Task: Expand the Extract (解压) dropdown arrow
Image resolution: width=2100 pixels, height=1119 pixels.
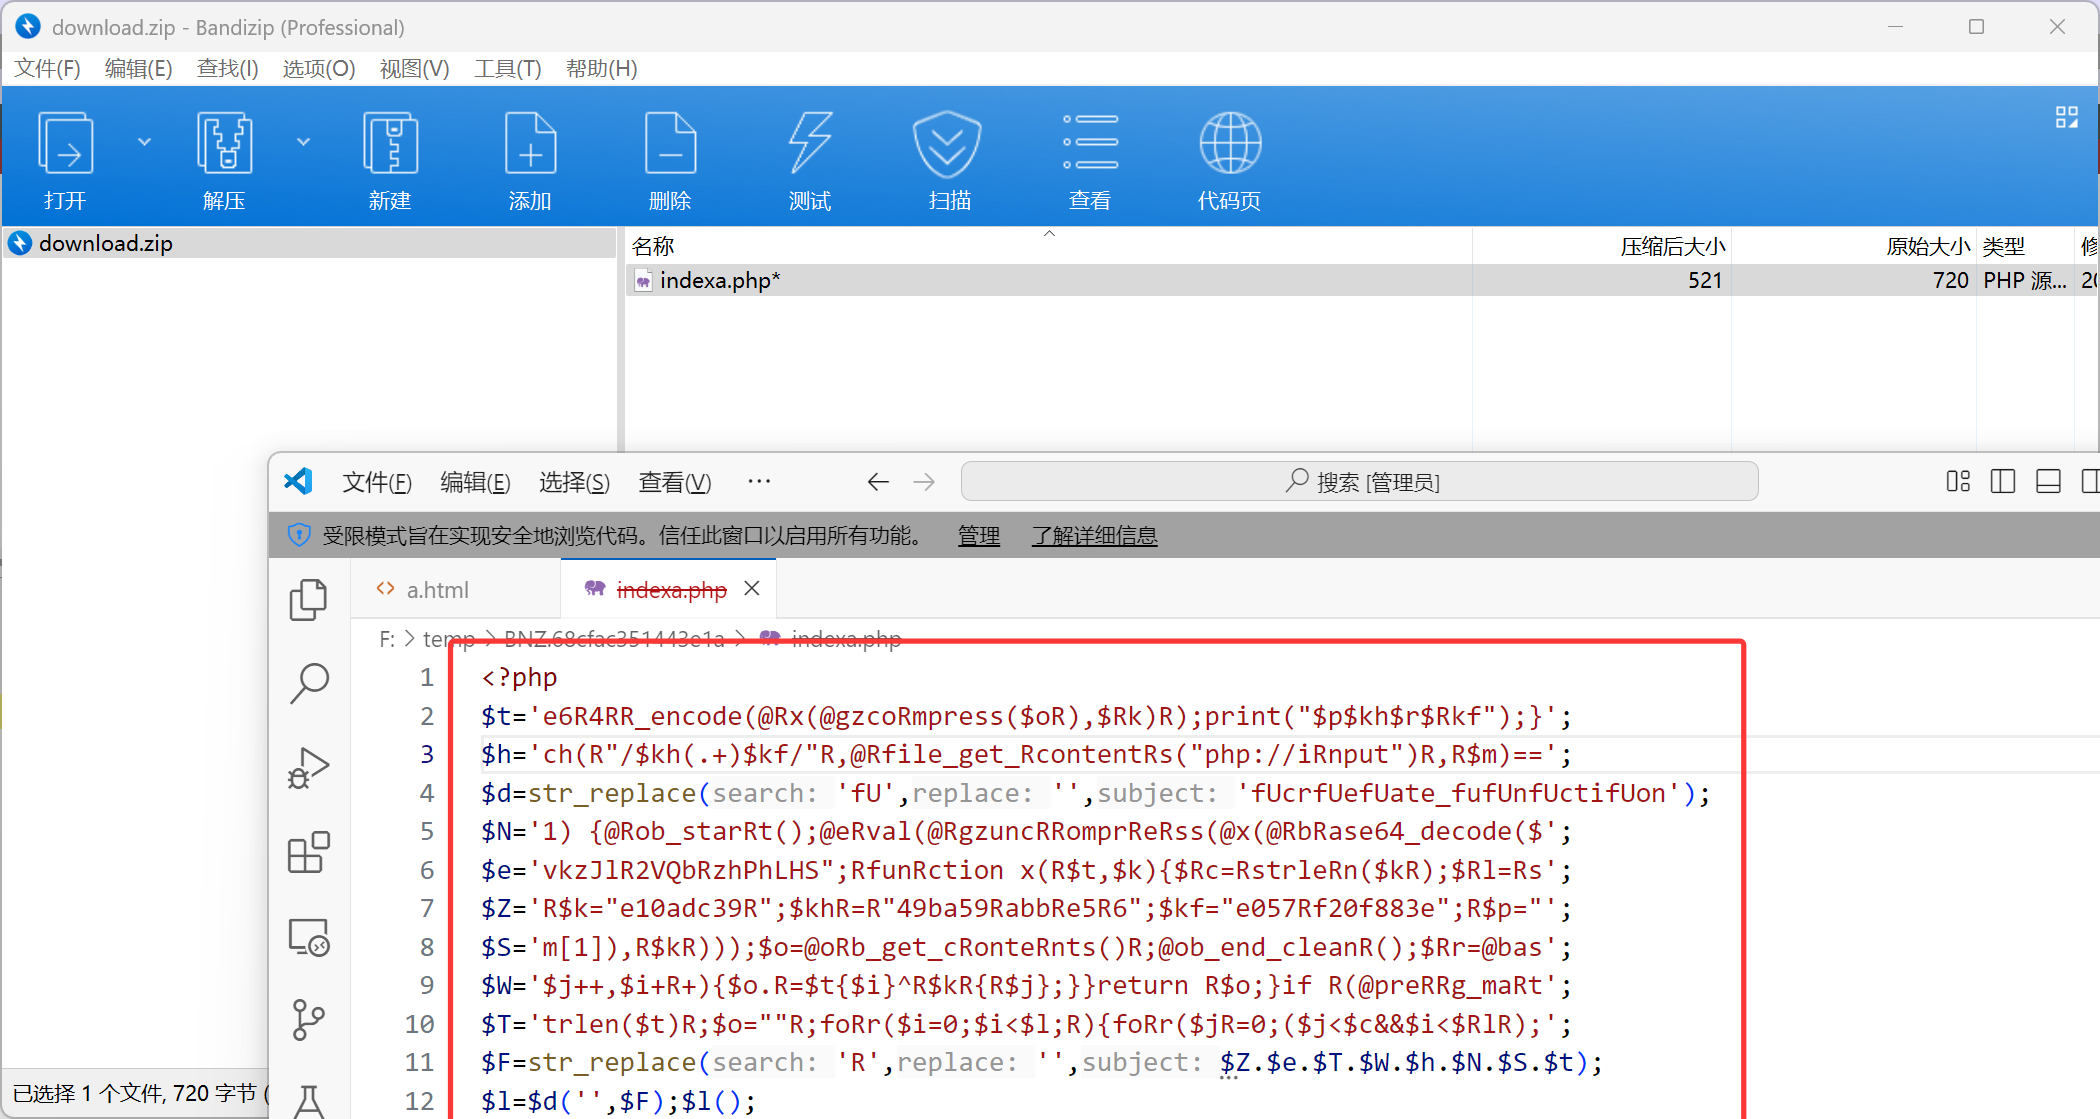Action: [303, 142]
